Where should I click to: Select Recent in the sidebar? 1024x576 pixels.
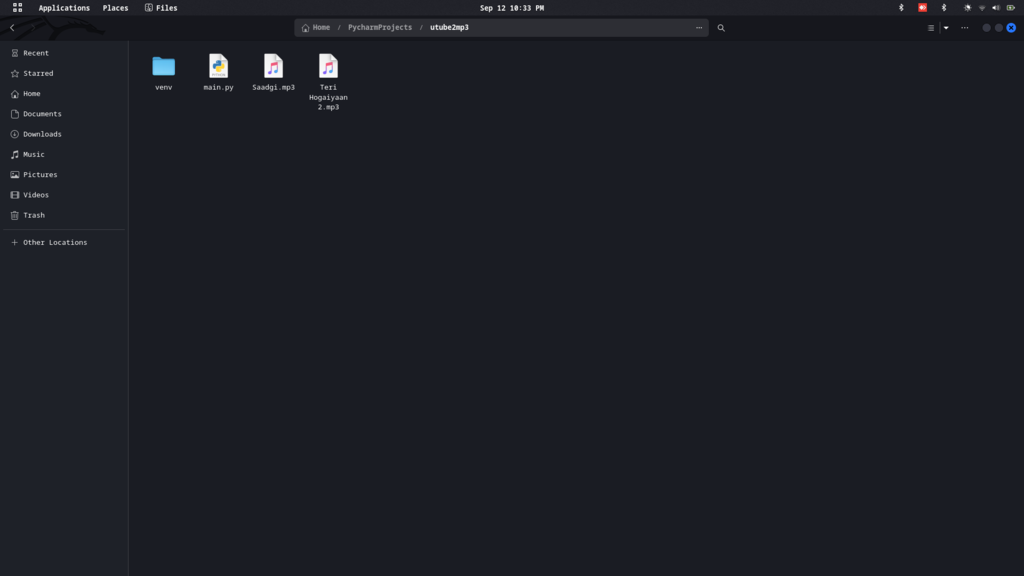point(63,53)
